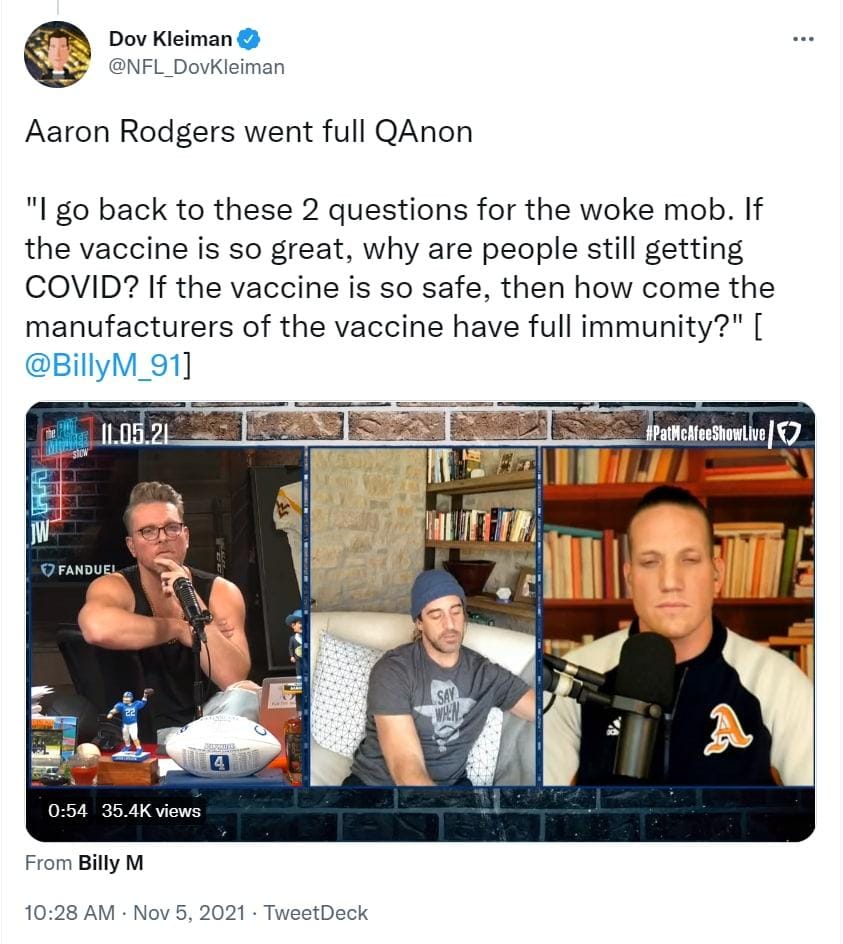Open Dov Kleiman's profile avatar
843x944 pixels.
coord(57,54)
